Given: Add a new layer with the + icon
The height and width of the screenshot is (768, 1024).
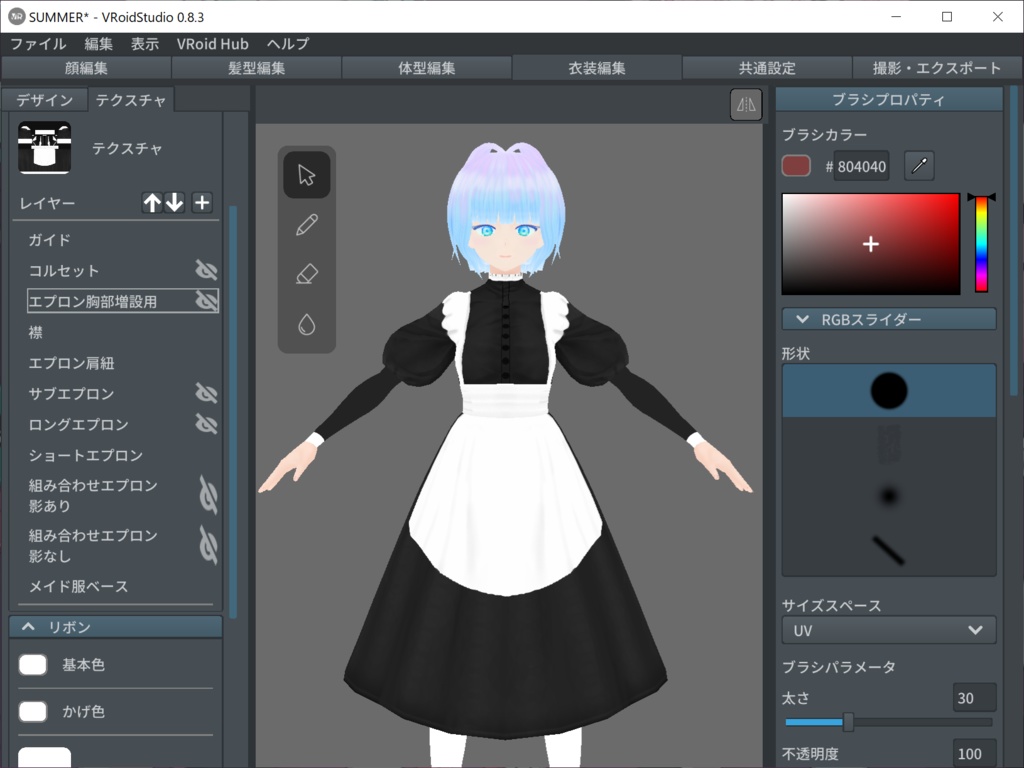Looking at the screenshot, I should [201, 203].
